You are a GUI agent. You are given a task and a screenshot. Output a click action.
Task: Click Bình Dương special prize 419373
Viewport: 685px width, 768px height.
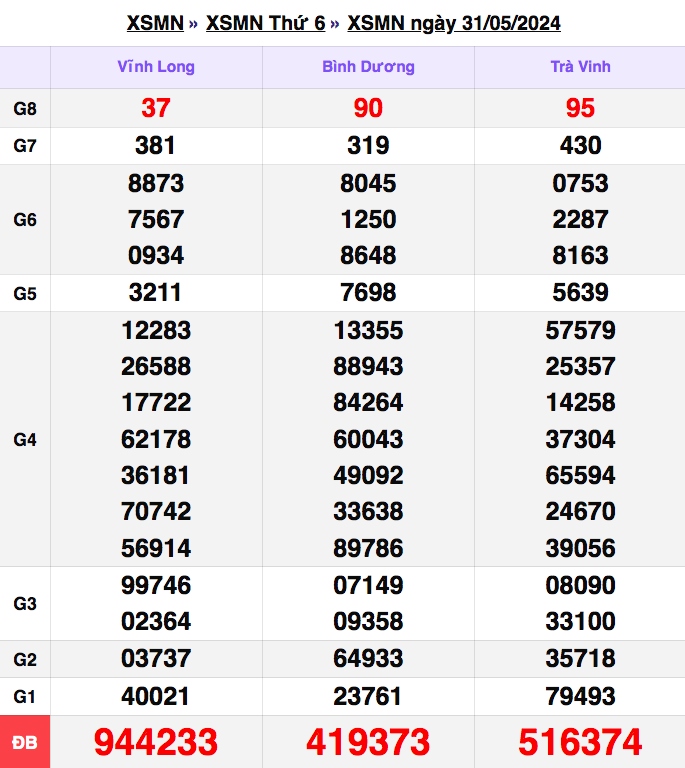[x=368, y=742]
